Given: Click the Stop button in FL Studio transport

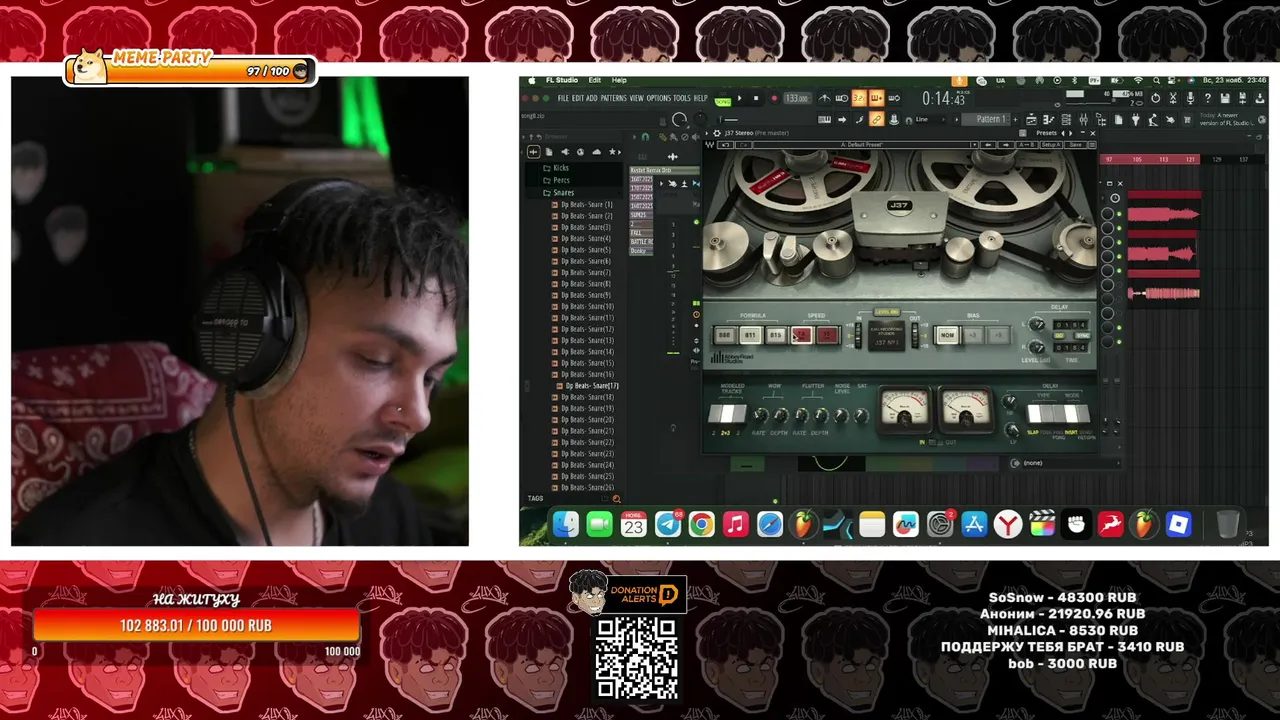Looking at the screenshot, I should 756,98.
